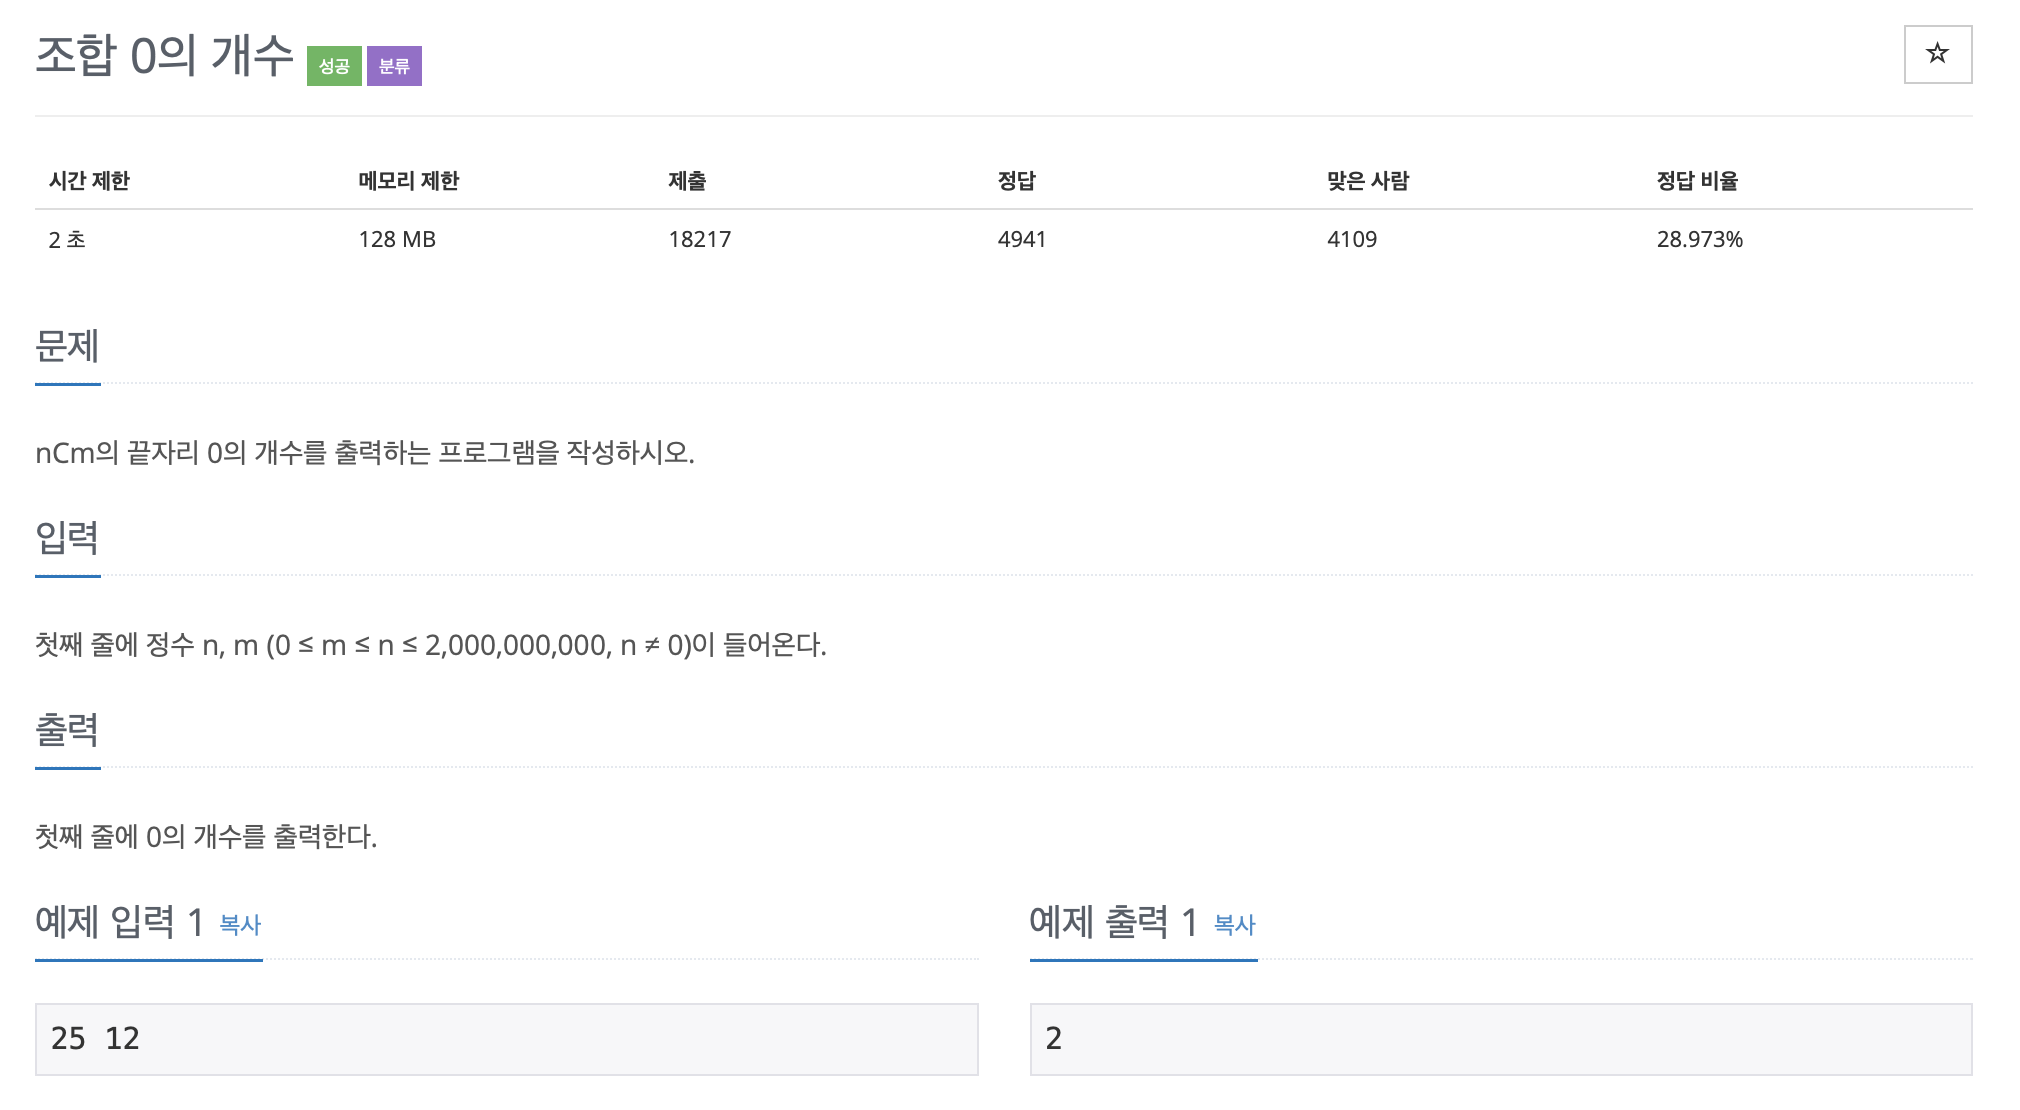Click the 정답 column header

click(x=1016, y=181)
